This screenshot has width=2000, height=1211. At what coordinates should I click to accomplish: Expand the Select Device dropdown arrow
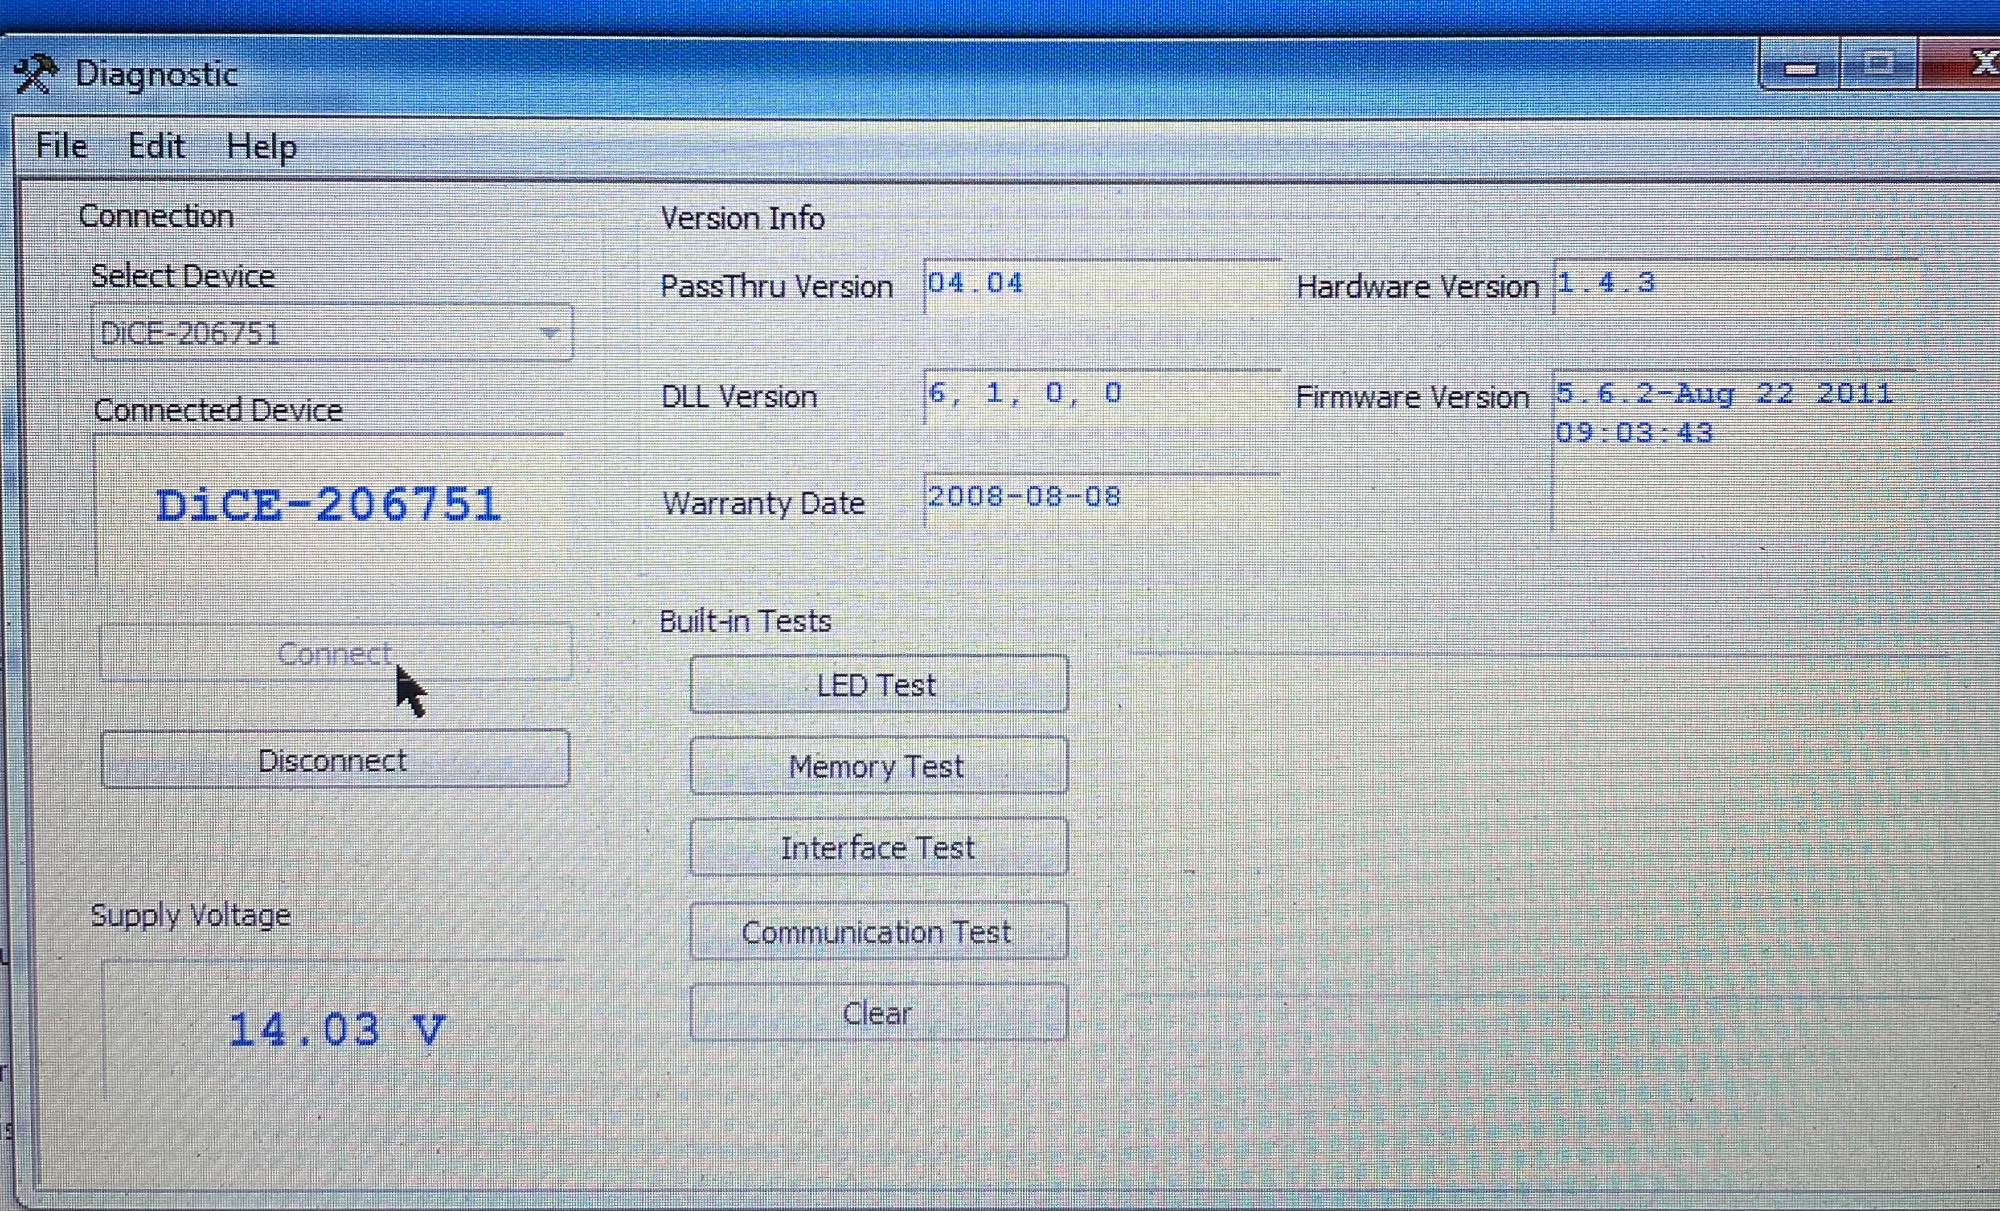click(x=549, y=333)
